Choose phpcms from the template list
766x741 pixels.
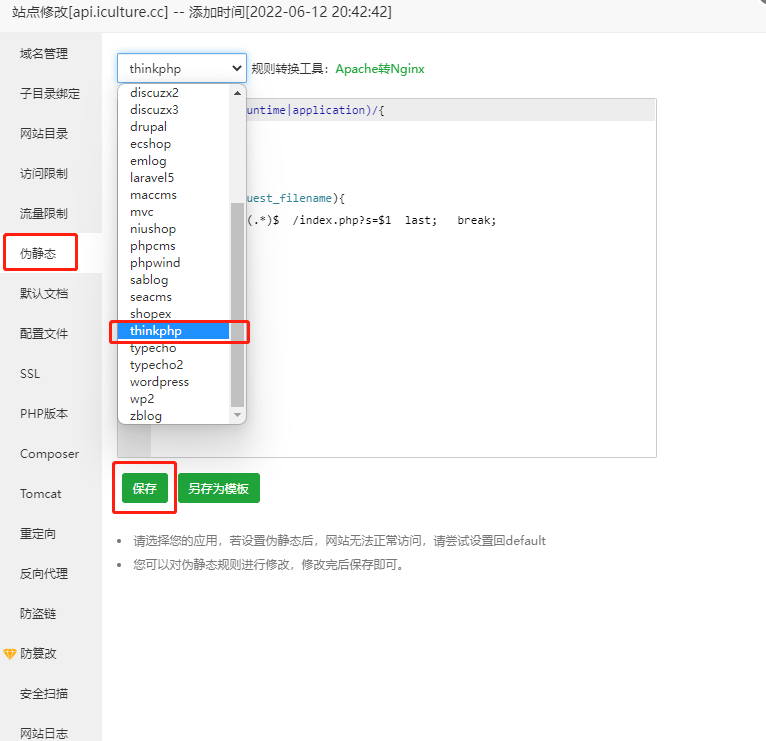point(173,246)
